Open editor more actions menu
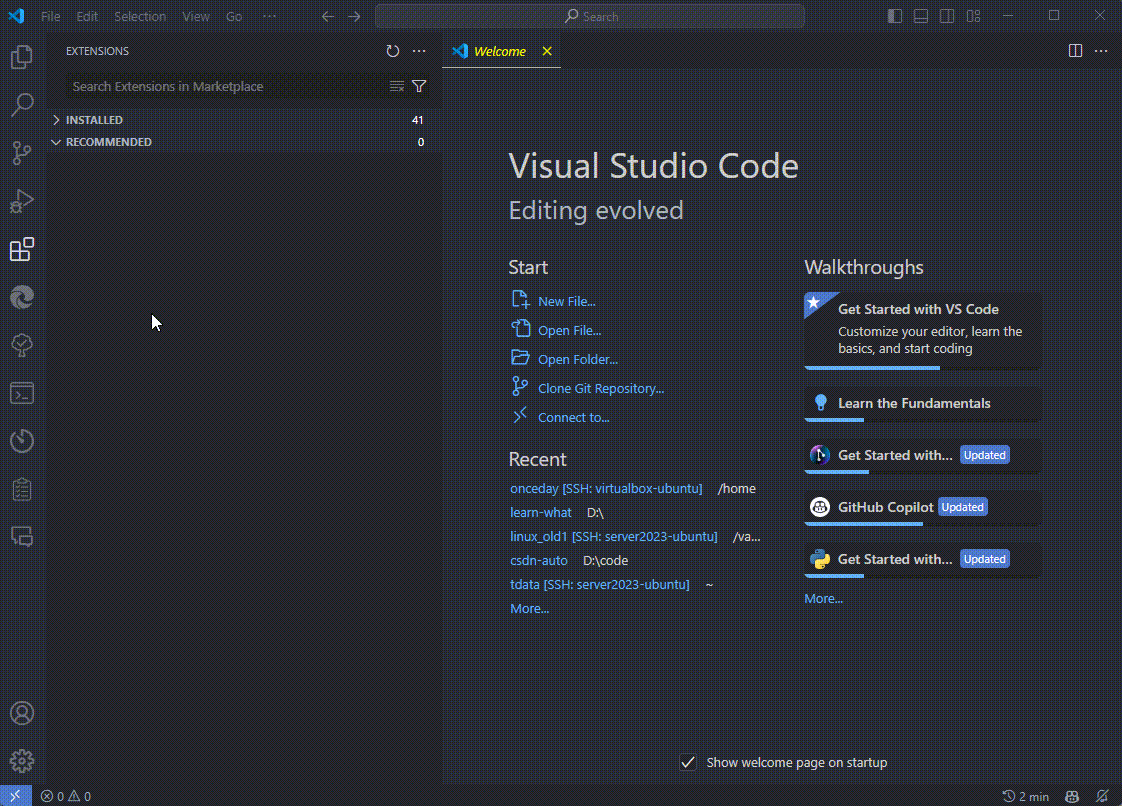Viewport: 1122px width, 806px height. (x=1101, y=51)
